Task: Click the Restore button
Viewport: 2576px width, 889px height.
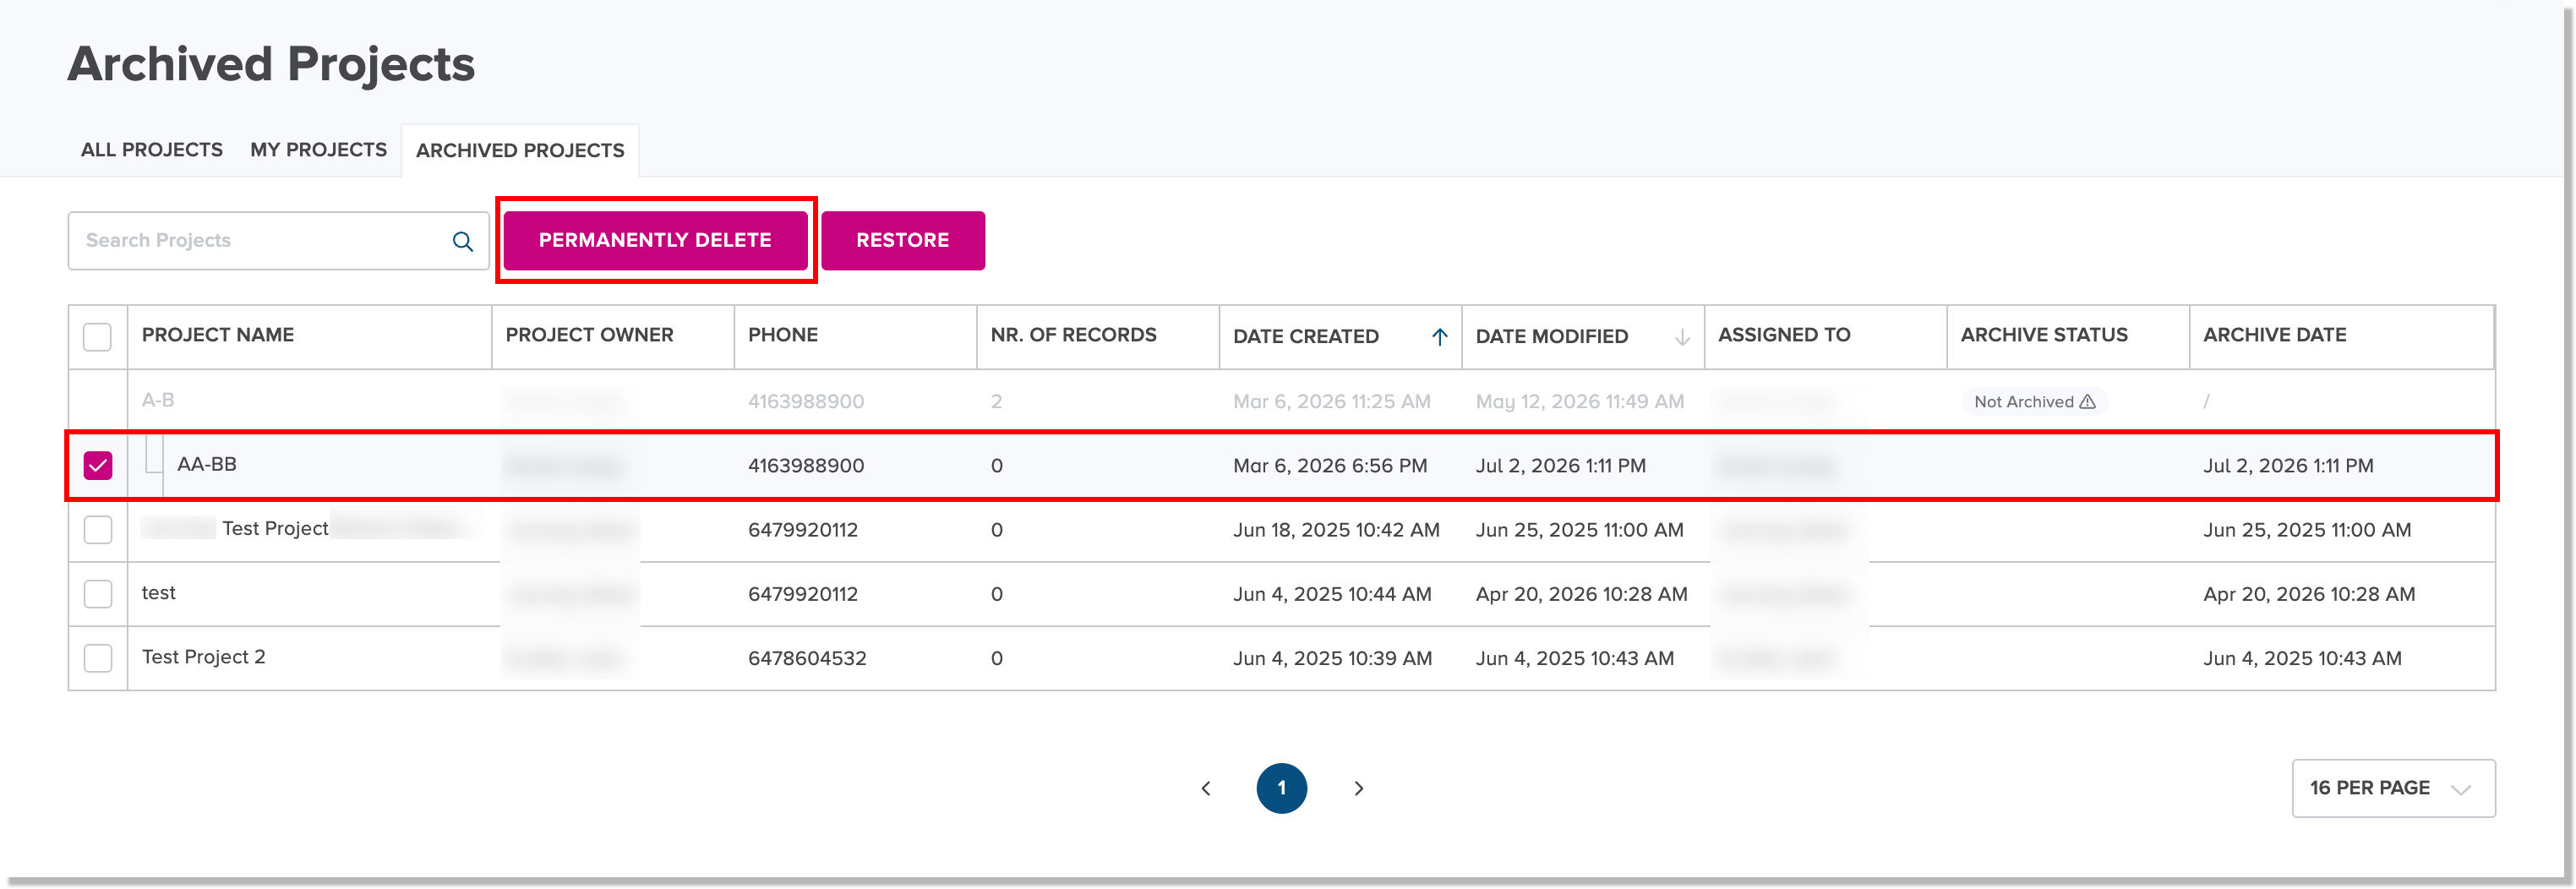Action: (x=902, y=240)
